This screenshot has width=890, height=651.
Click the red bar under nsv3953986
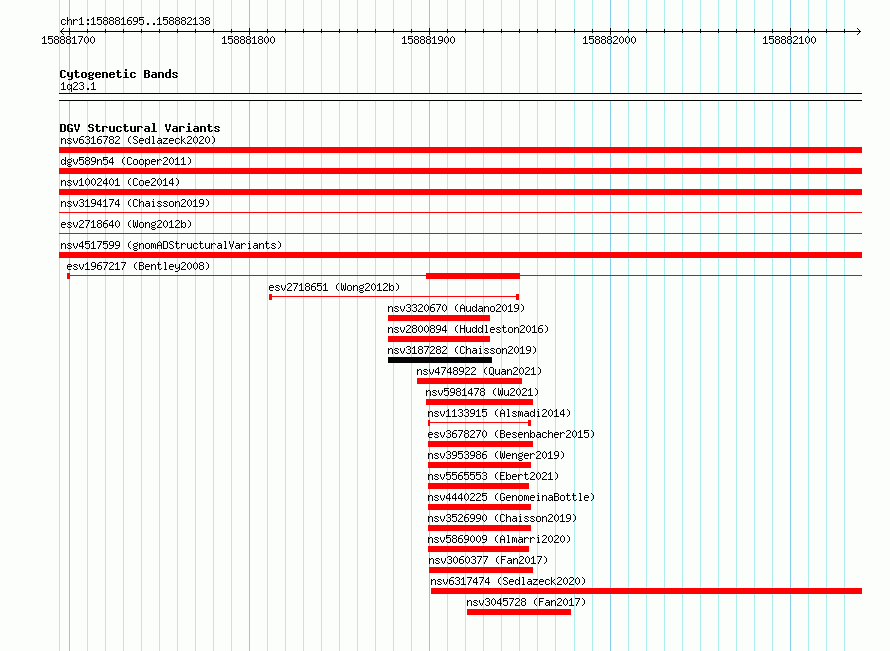coord(479,465)
